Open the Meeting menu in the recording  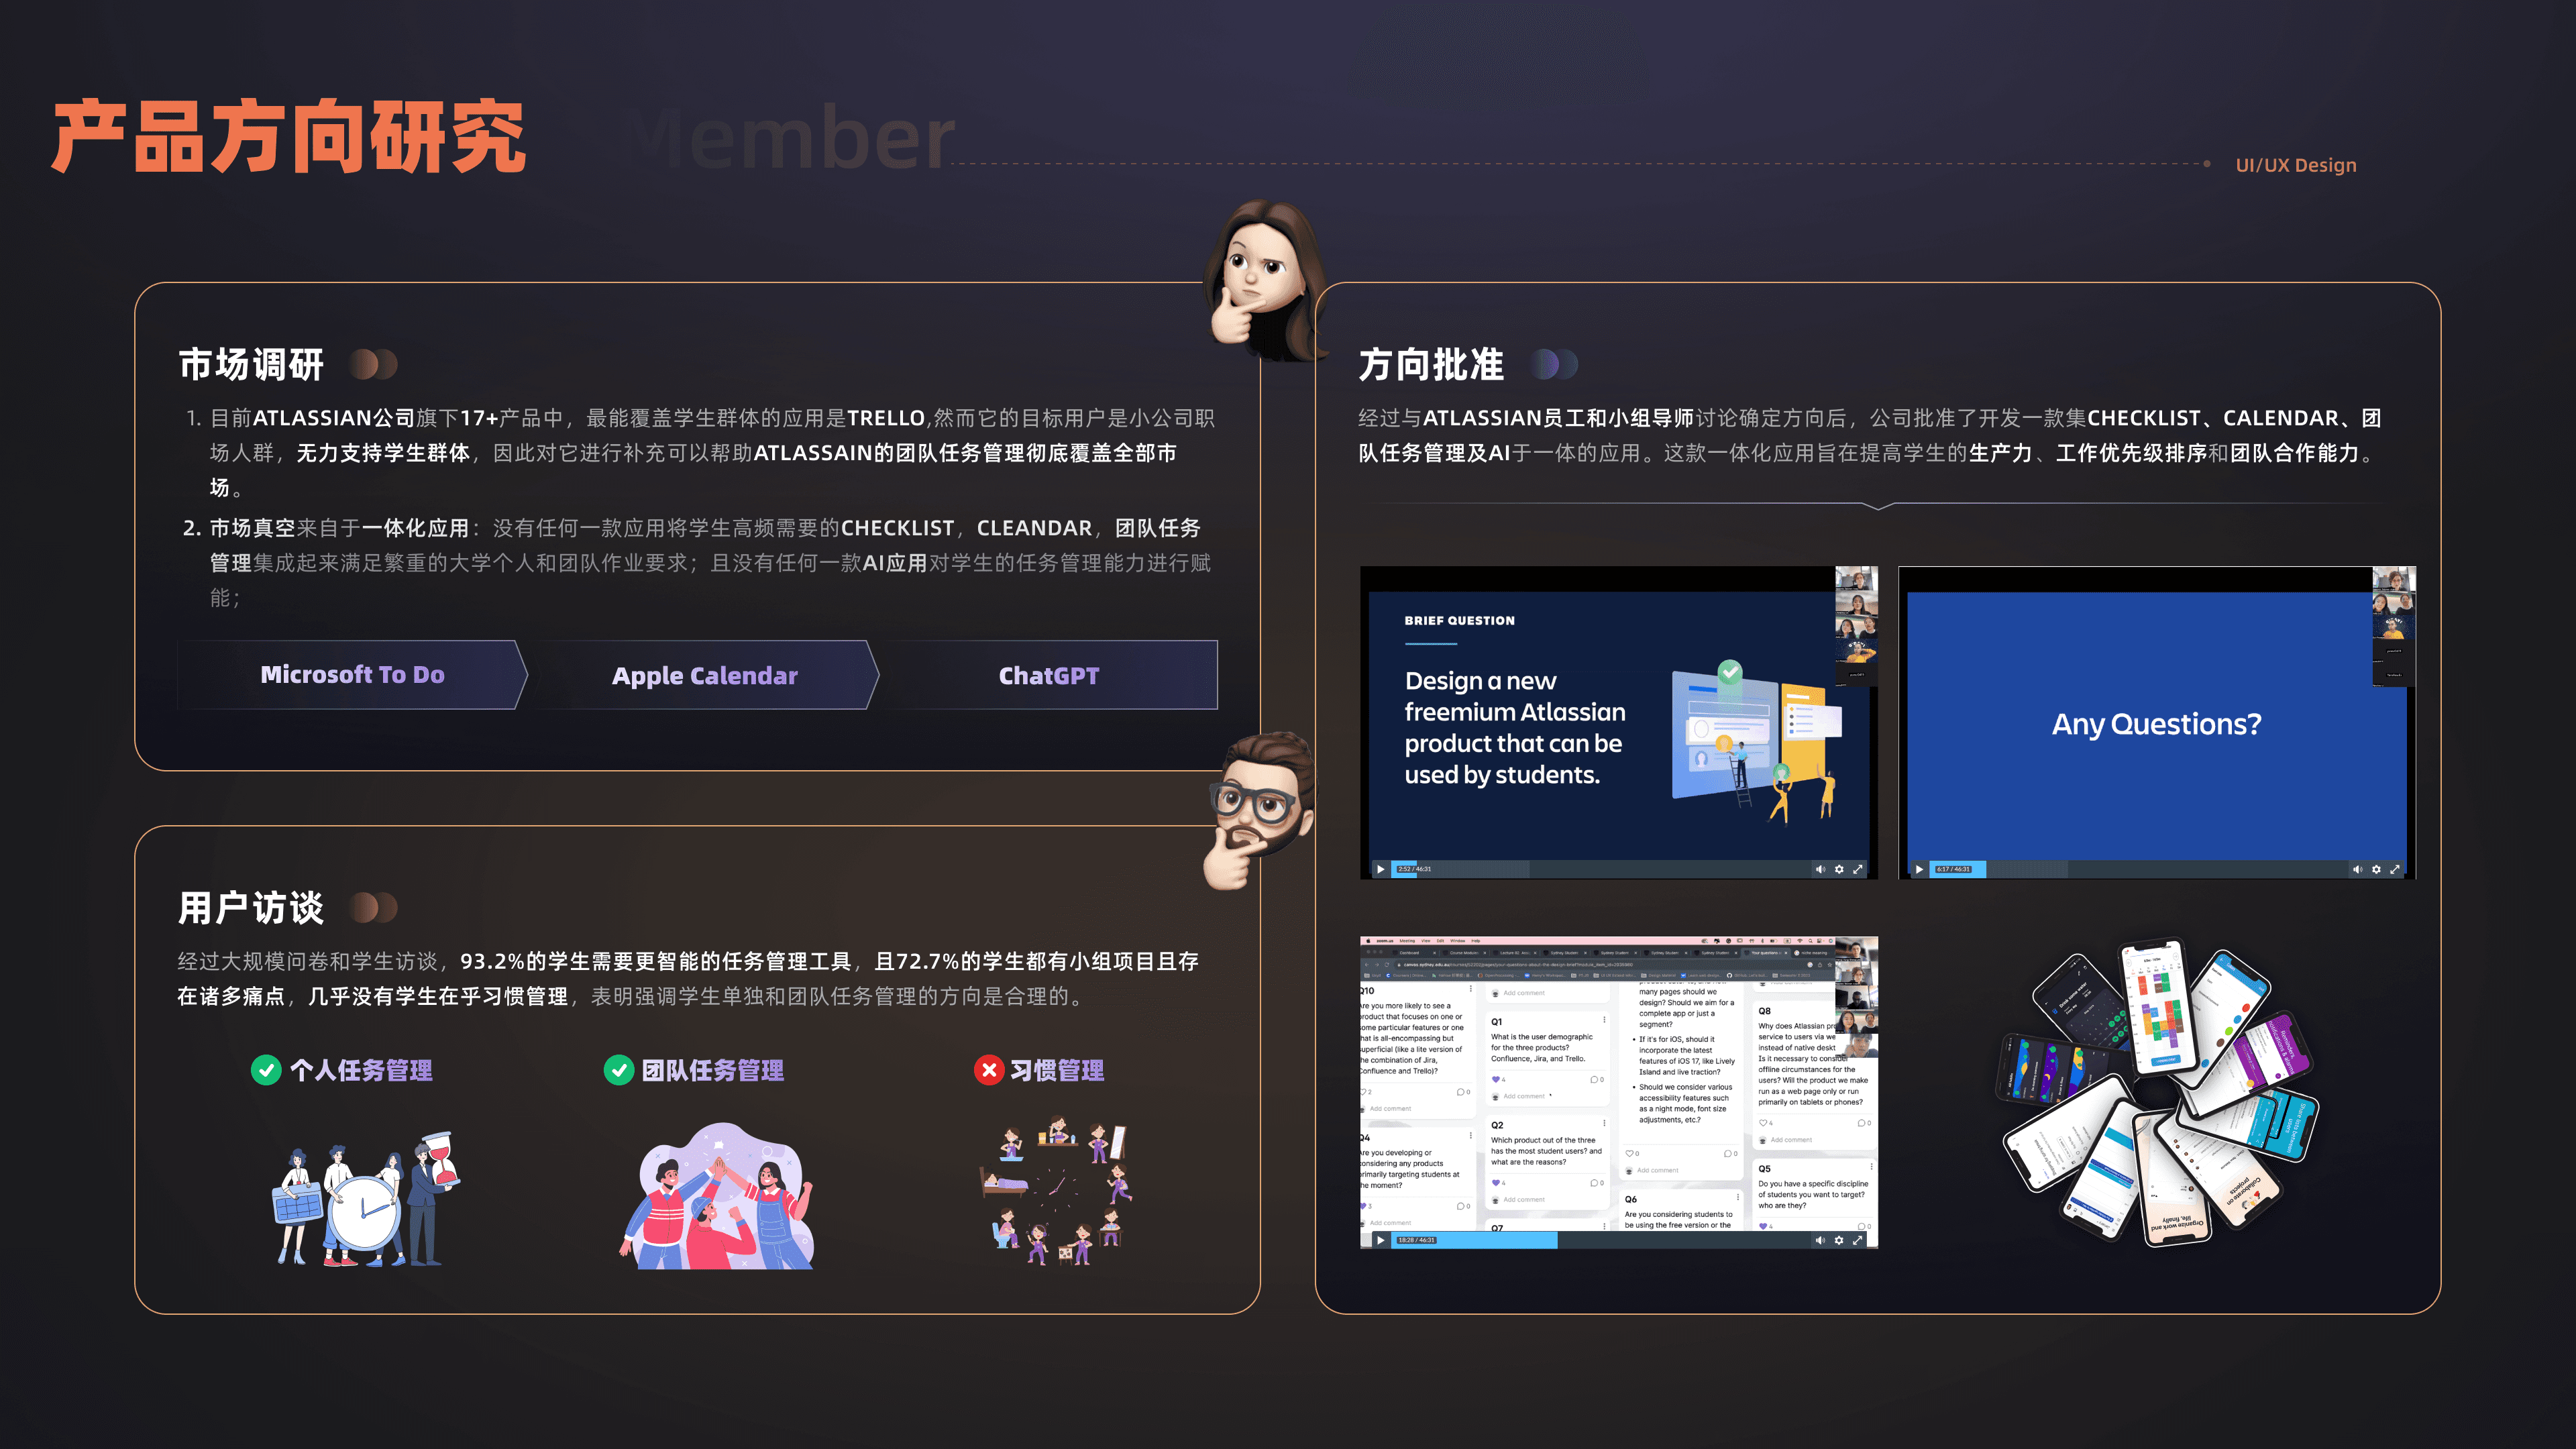tap(1408, 941)
